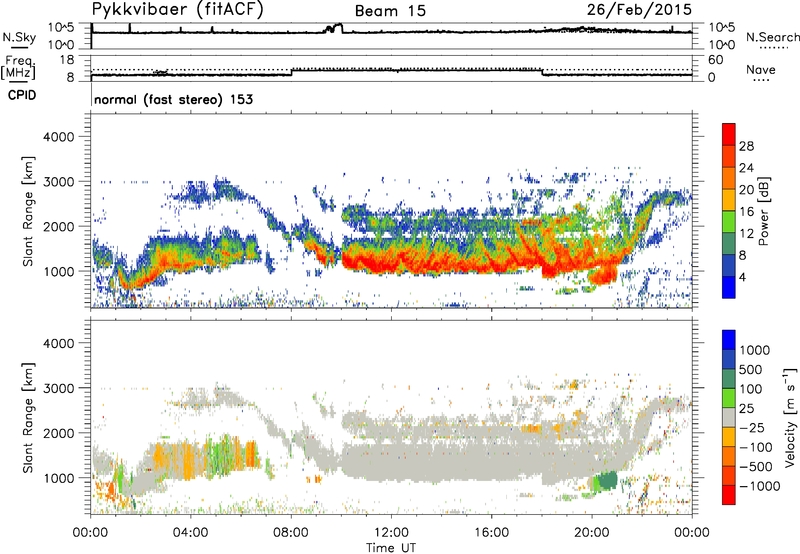
Task: Click the Pykkvibaer (fitACF) title
Action: point(178,10)
